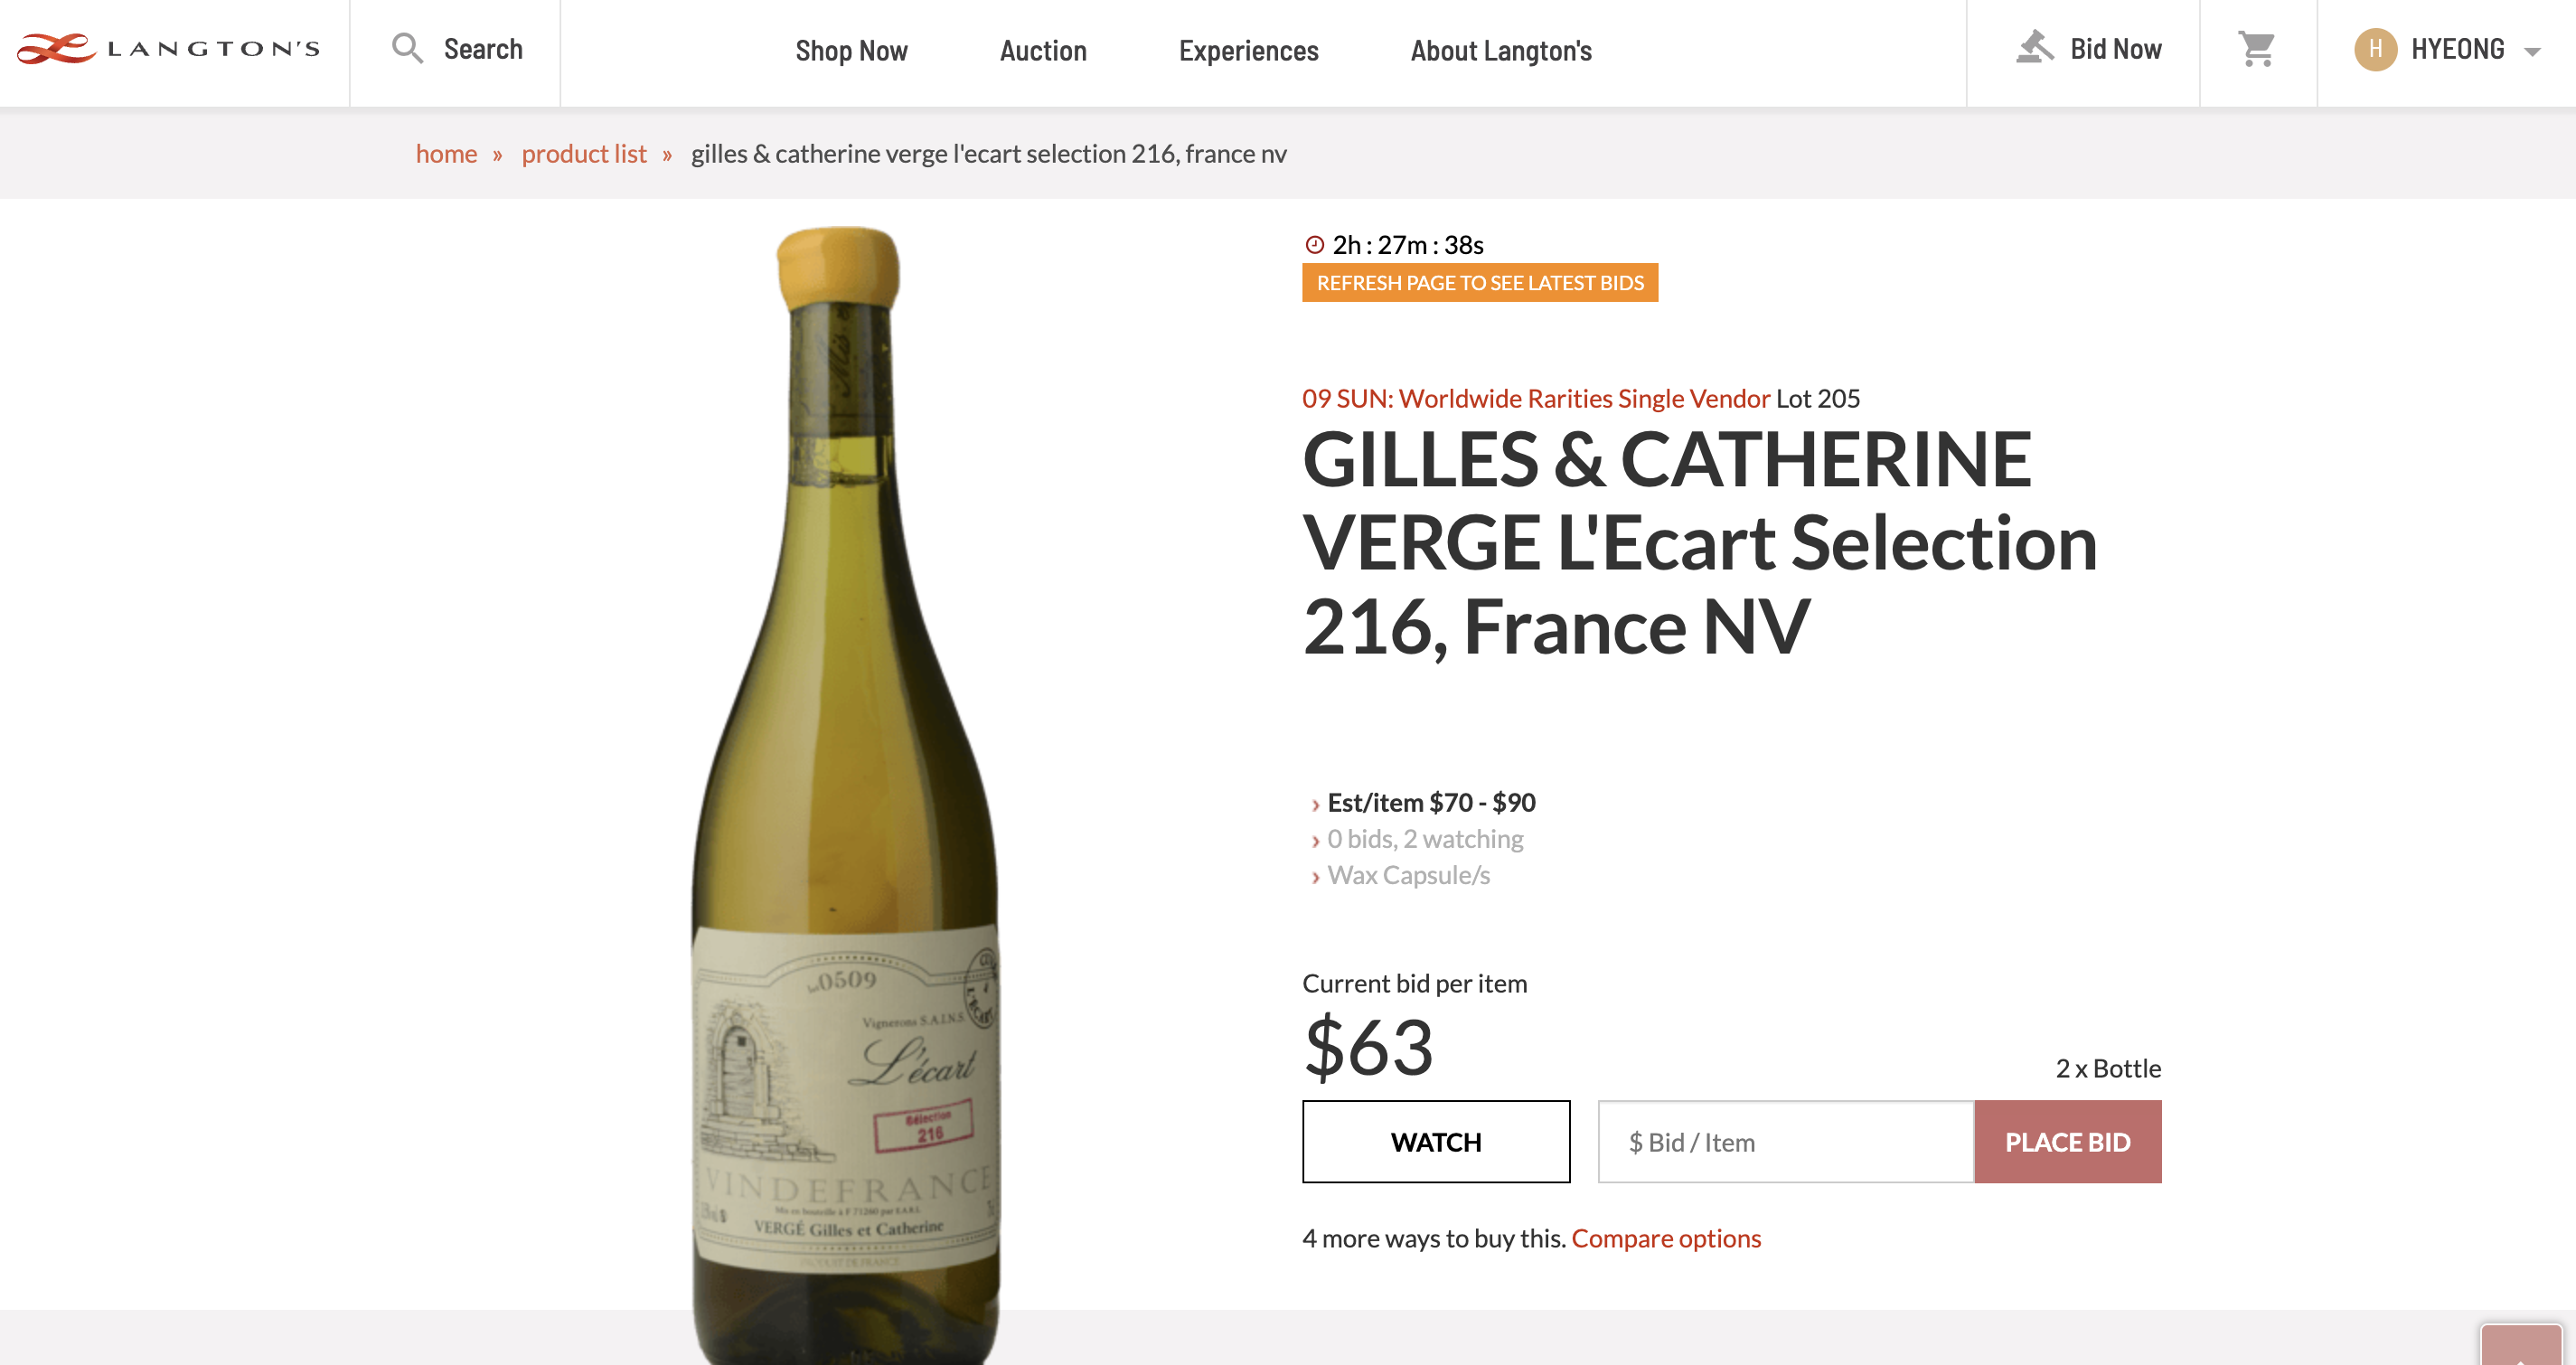Open the About Langton's menu
This screenshot has width=2576, height=1365.
point(1500,50)
